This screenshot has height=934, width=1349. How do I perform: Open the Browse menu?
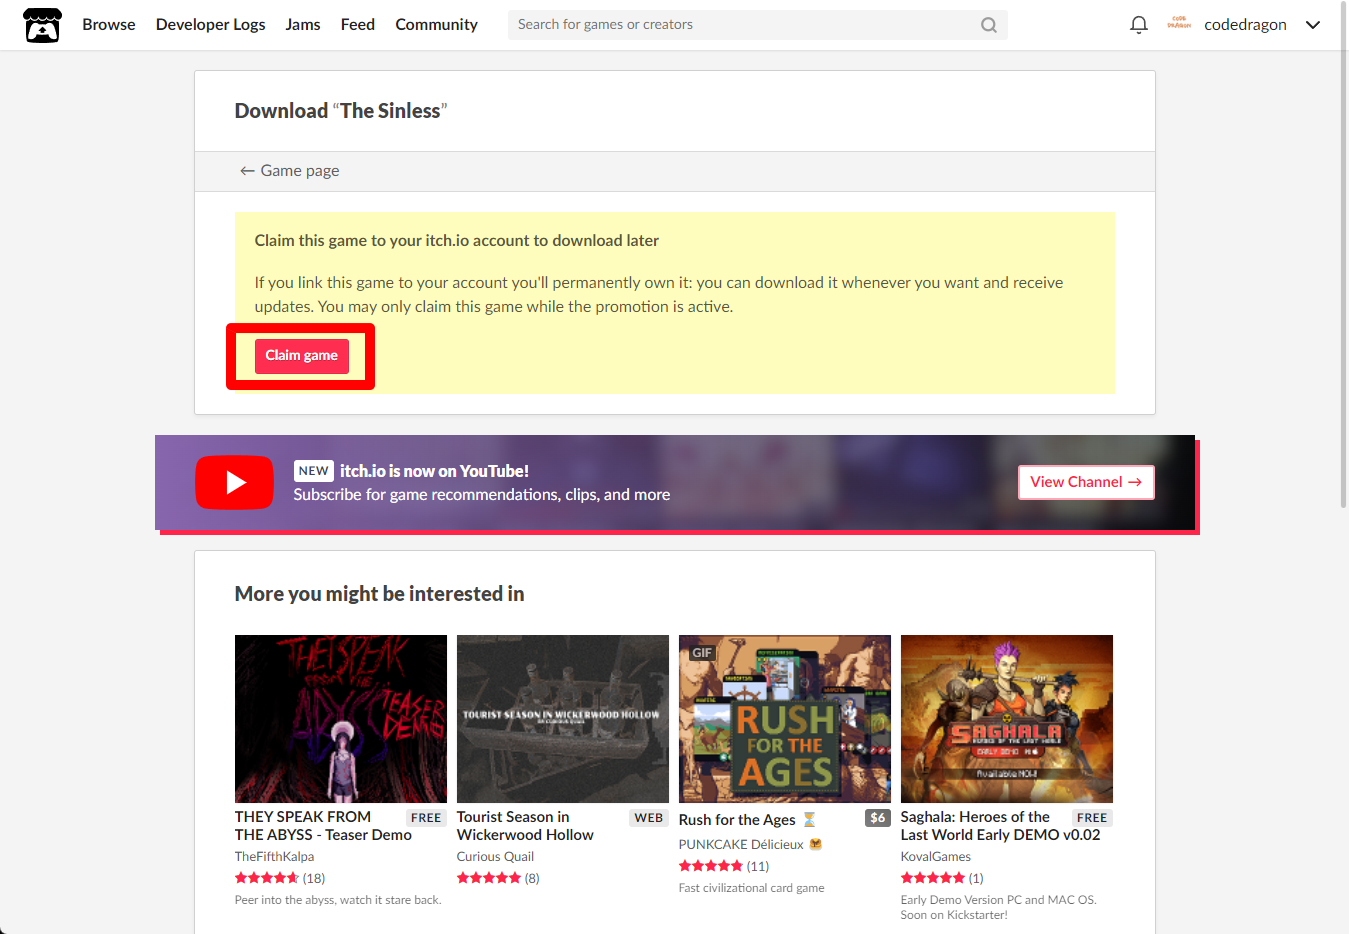(x=109, y=25)
